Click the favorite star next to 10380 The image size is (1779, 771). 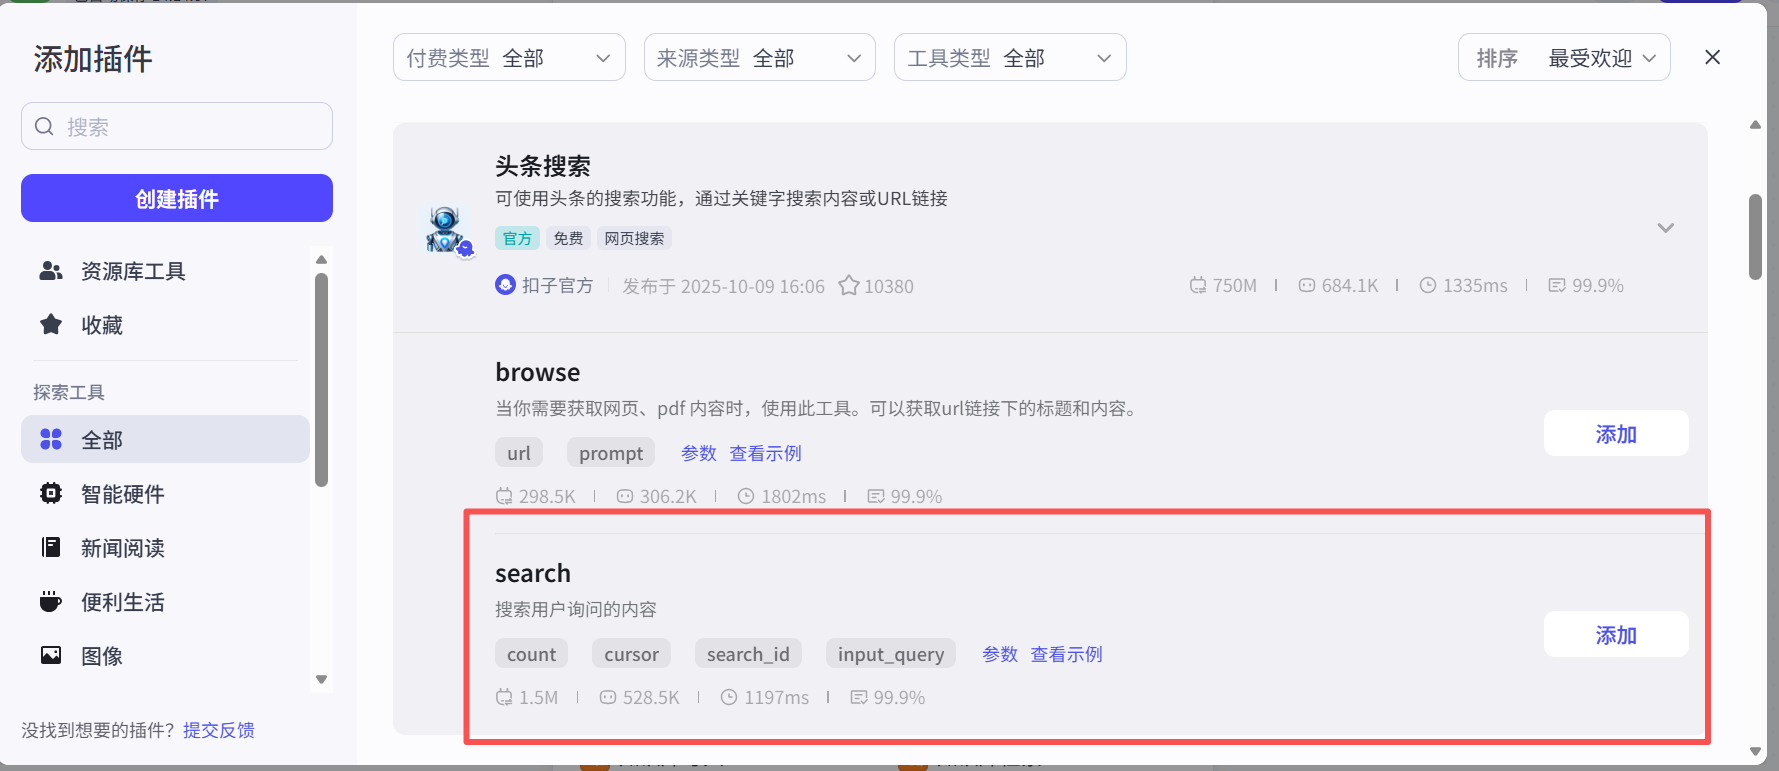(x=849, y=286)
